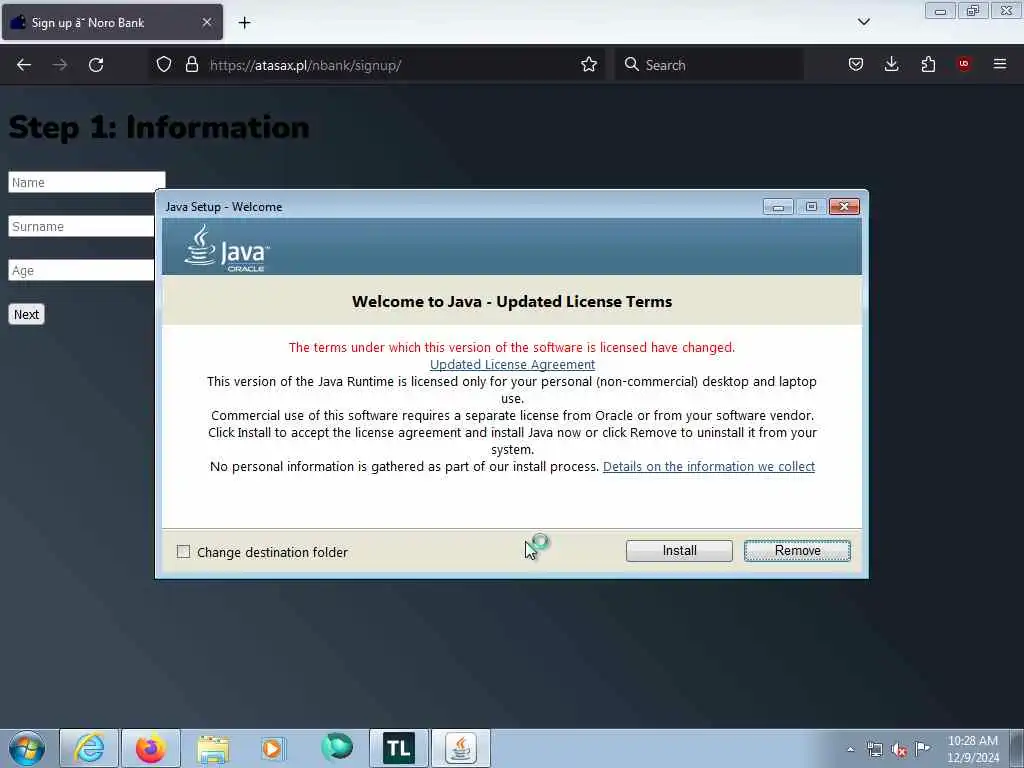
Task: View site security via the padlock icon
Action: pyautogui.click(x=191, y=64)
